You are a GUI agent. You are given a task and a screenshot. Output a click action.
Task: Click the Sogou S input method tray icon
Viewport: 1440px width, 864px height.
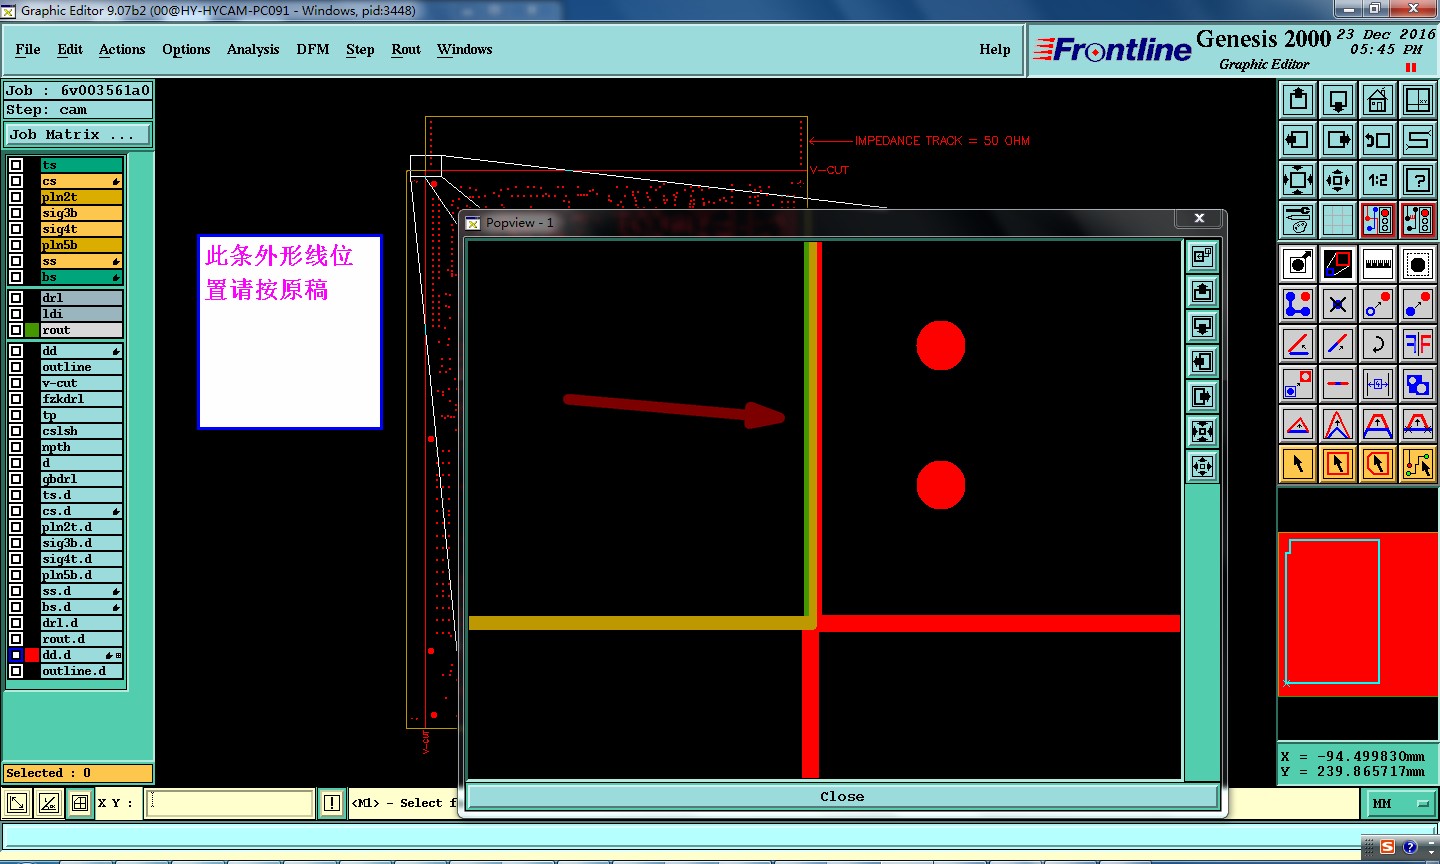tap(1387, 847)
